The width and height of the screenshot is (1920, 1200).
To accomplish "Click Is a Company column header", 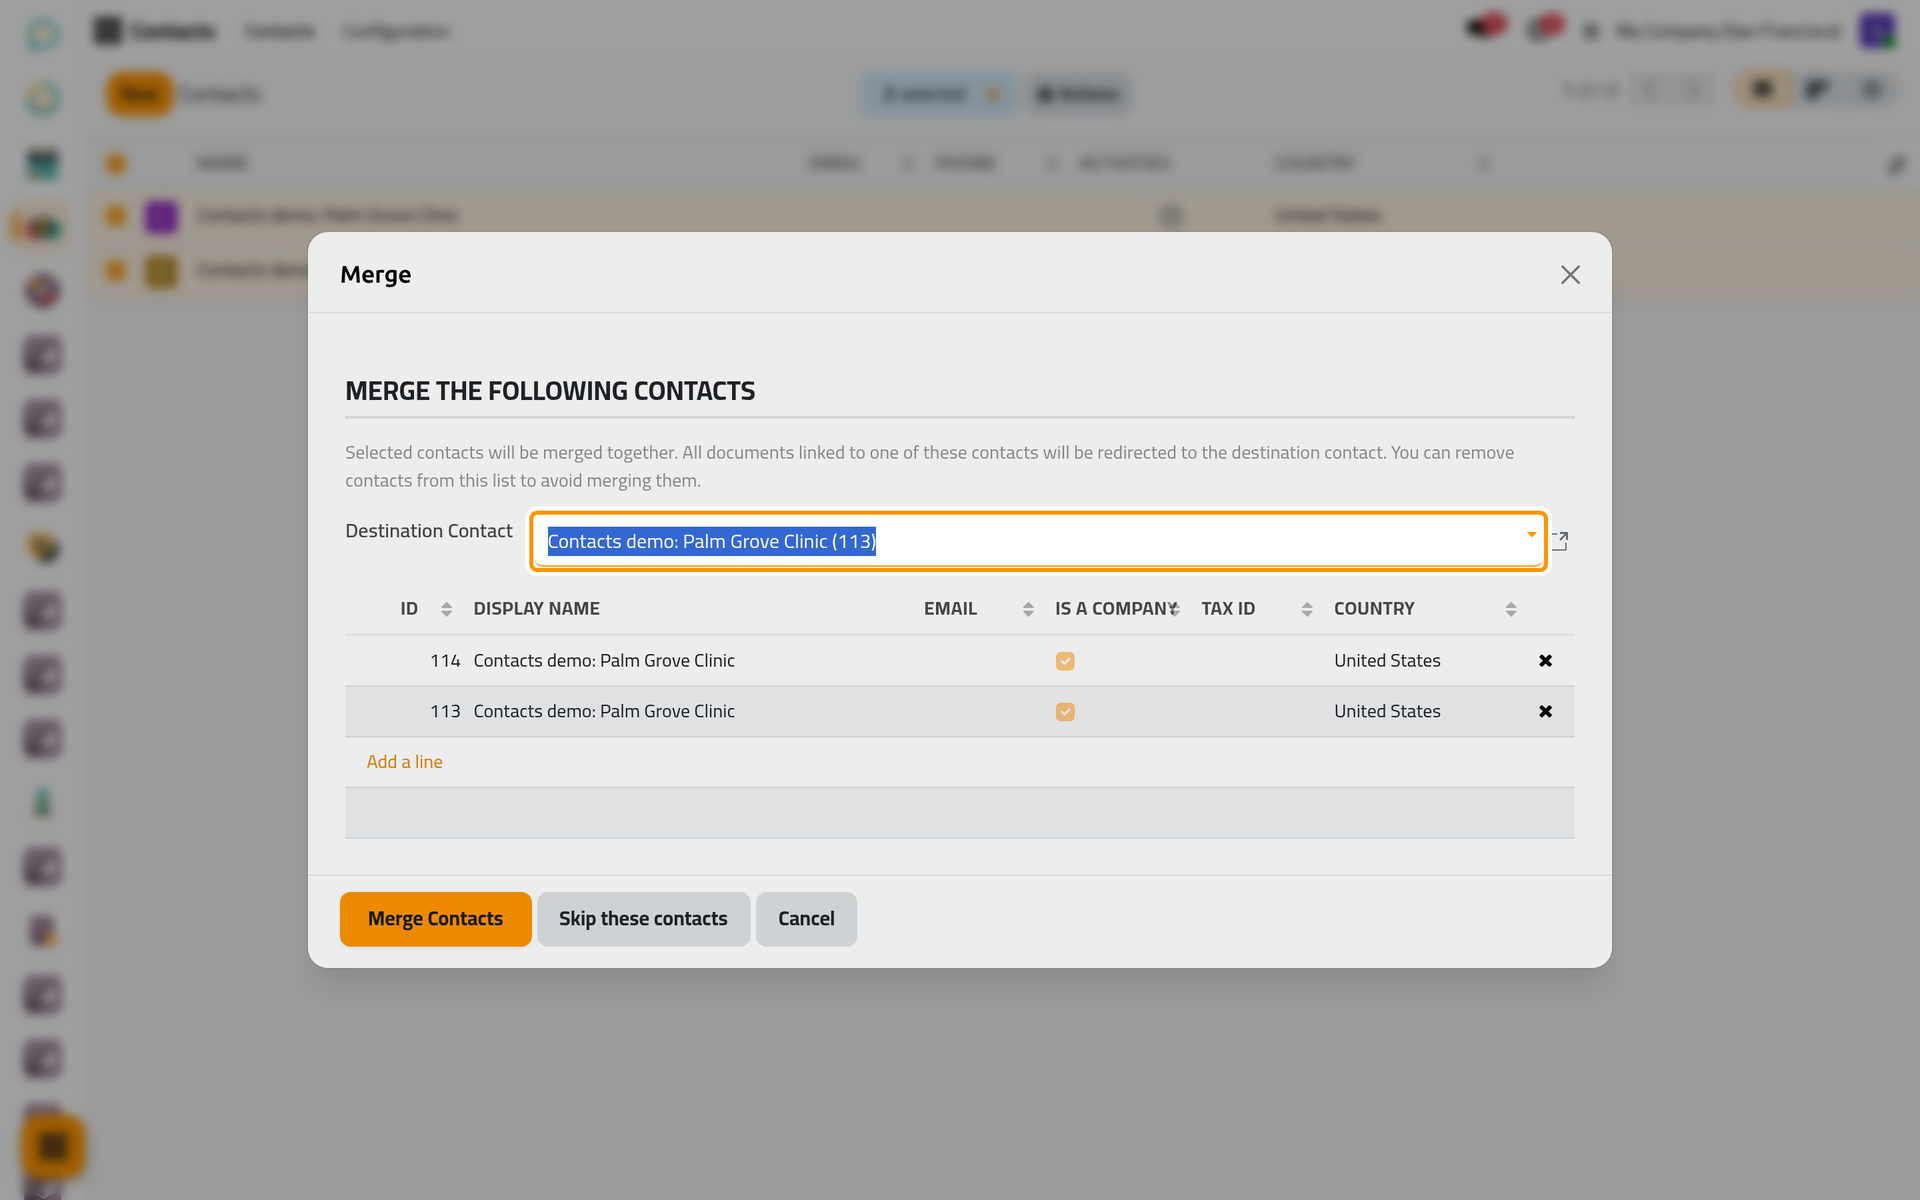I will pyautogui.click(x=1115, y=609).
